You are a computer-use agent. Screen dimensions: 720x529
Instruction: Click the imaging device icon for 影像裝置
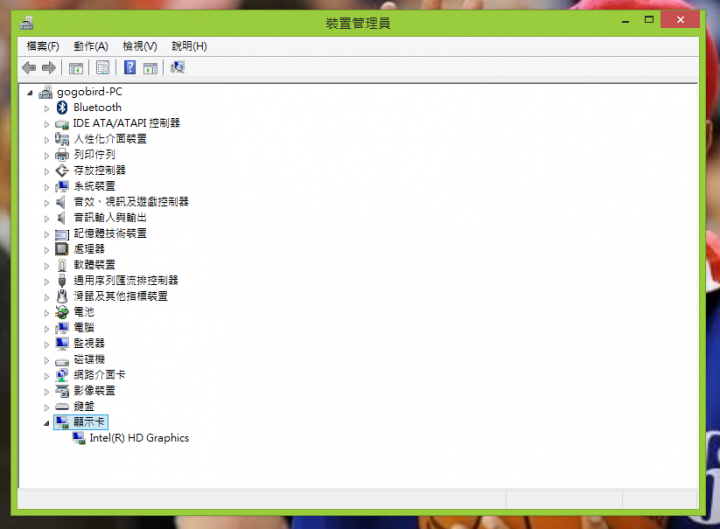coord(62,391)
